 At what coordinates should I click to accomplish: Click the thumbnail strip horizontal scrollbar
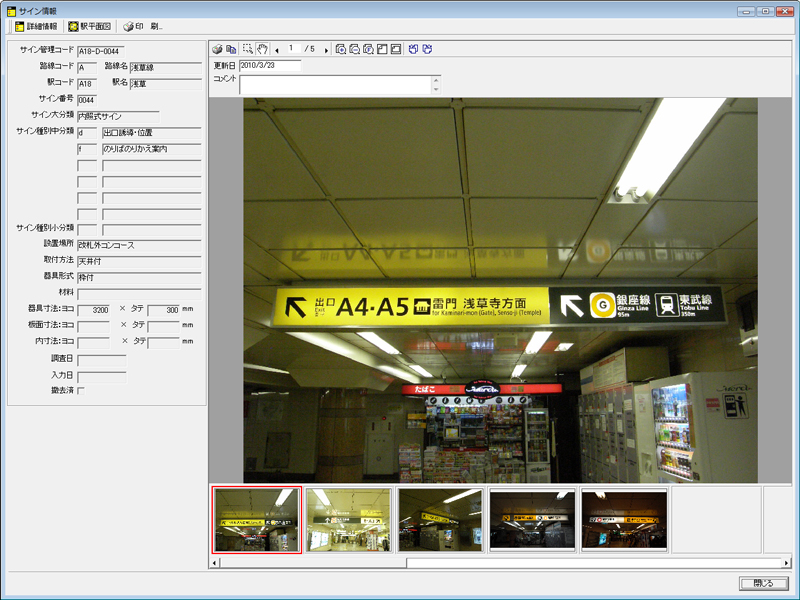click(x=500, y=563)
